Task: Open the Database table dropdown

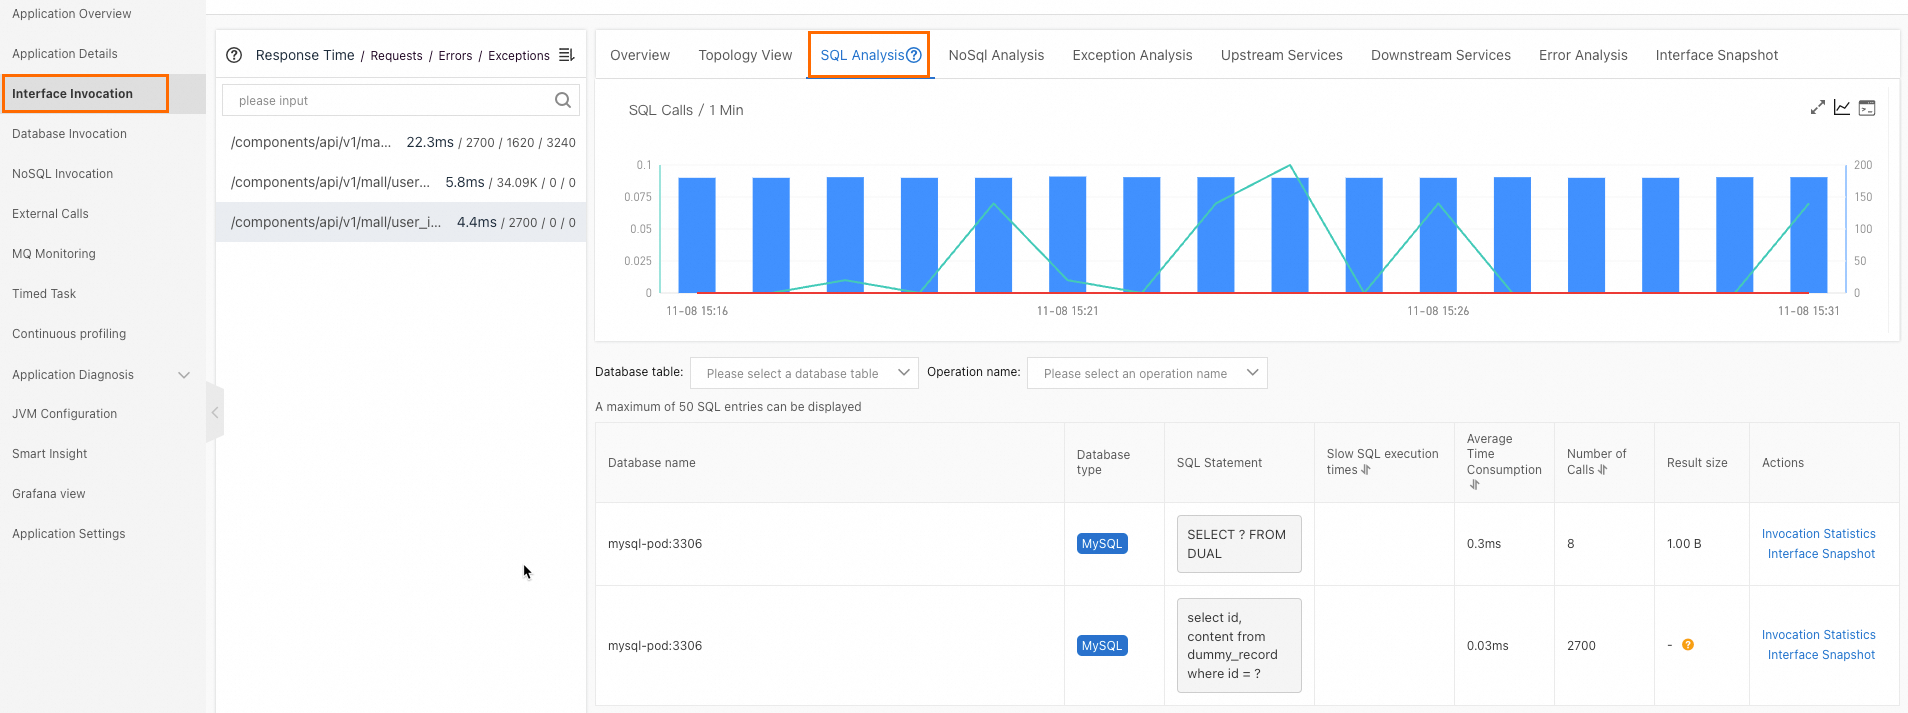Action: pyautogui.click(x=804, y=373)
